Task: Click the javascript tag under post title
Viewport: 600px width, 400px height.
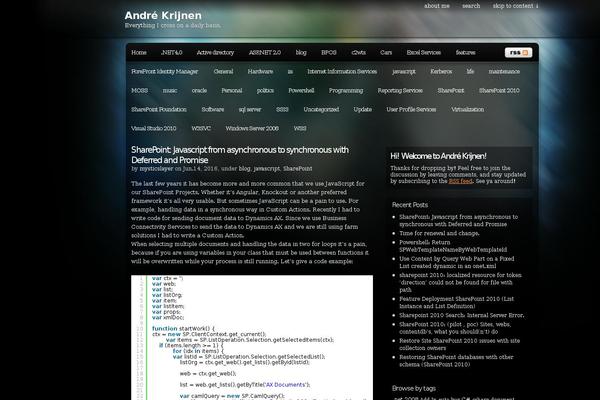Action: tap(266, 168)
